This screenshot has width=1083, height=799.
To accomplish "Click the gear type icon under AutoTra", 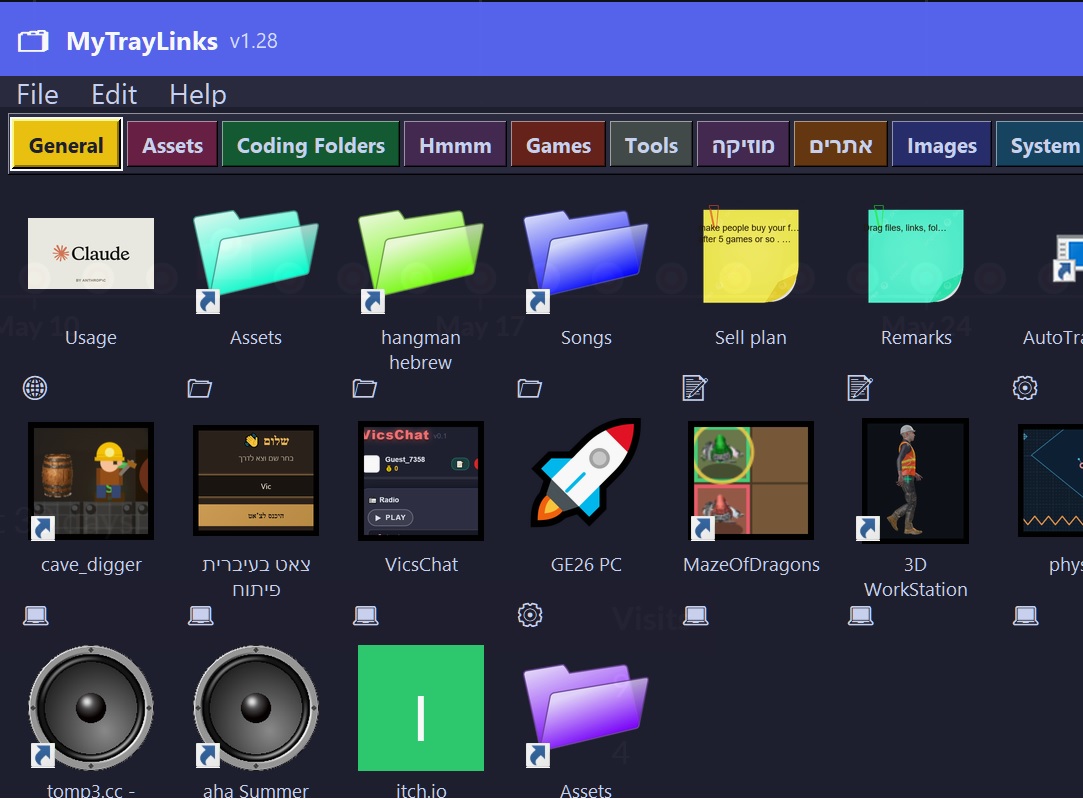I will click(1025, 388).
